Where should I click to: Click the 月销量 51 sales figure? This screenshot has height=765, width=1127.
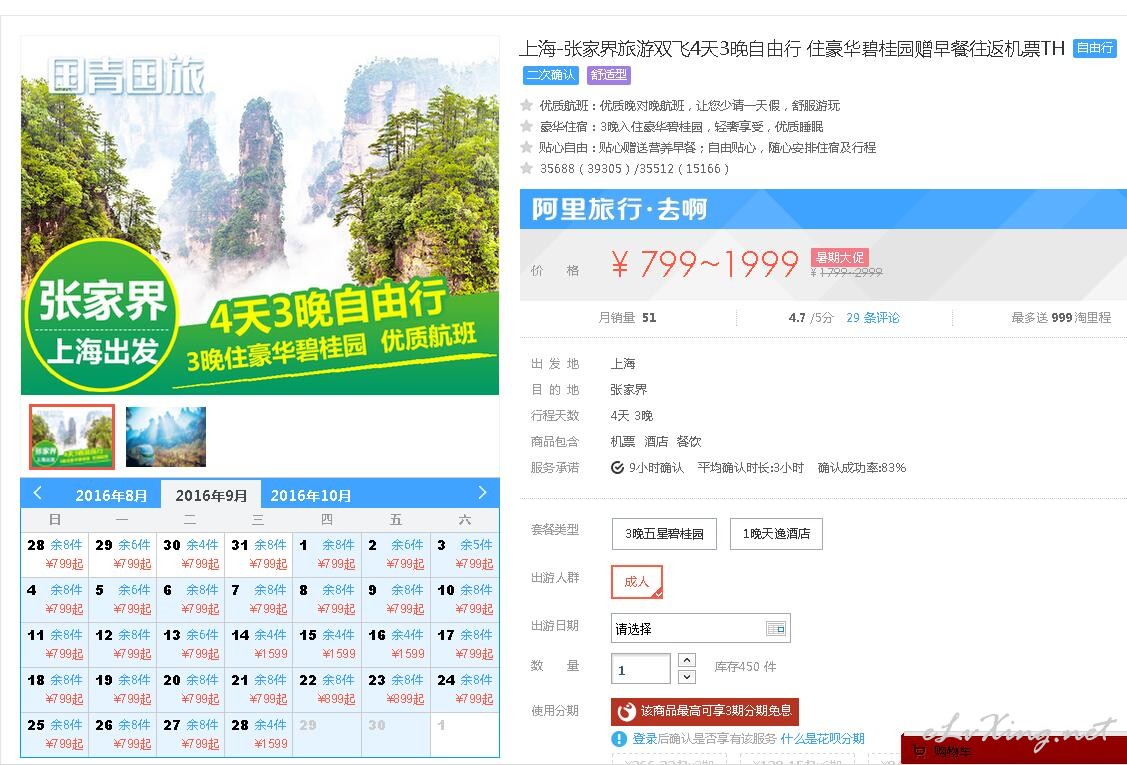(627, 318)
